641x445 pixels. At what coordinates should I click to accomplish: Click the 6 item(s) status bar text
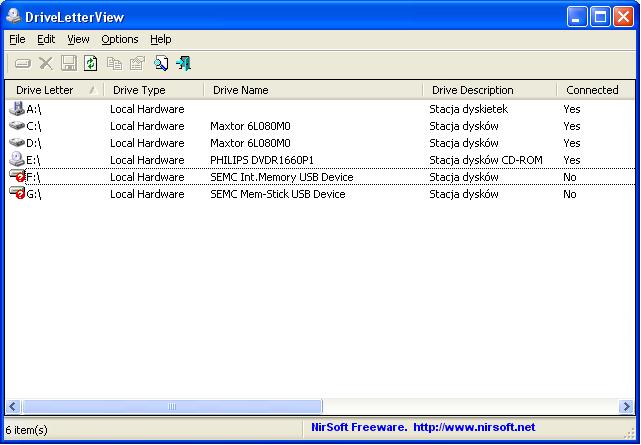(27, 430)
